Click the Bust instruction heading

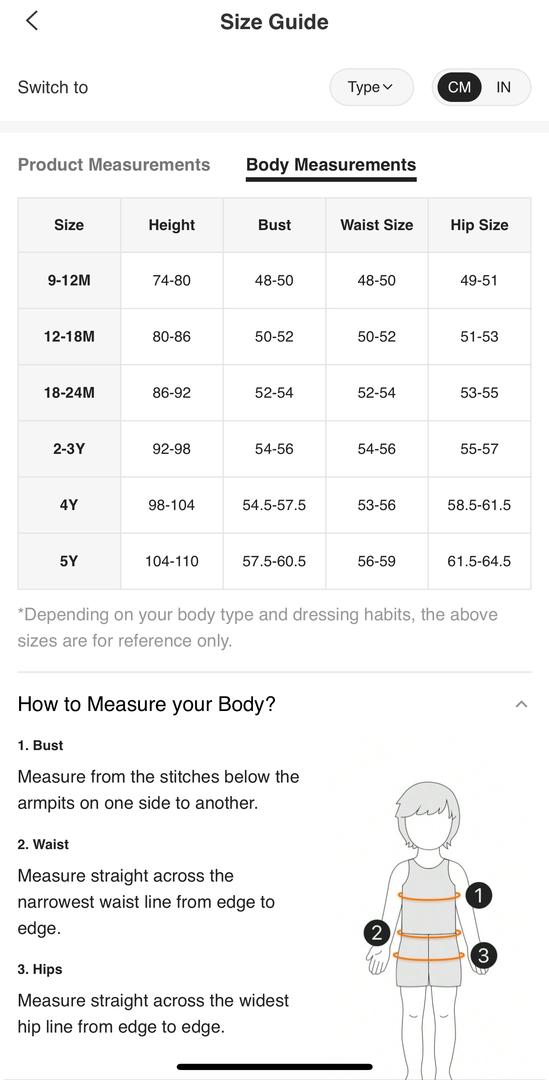pos(40,745)
